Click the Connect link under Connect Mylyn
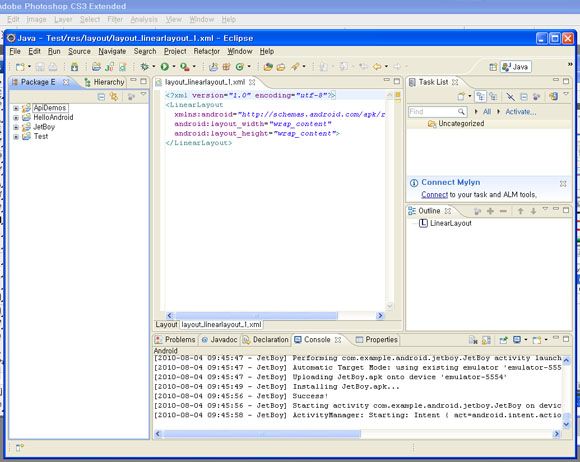The width and height of the screenshot is (580, 462). point(434,194)
